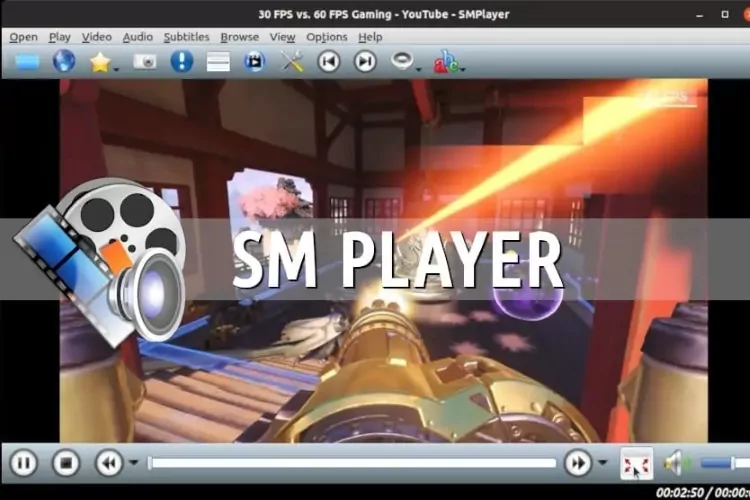The image size is (750, 500).
Task: Expand the fast forward options arrow
Action: tap(603, 463)
